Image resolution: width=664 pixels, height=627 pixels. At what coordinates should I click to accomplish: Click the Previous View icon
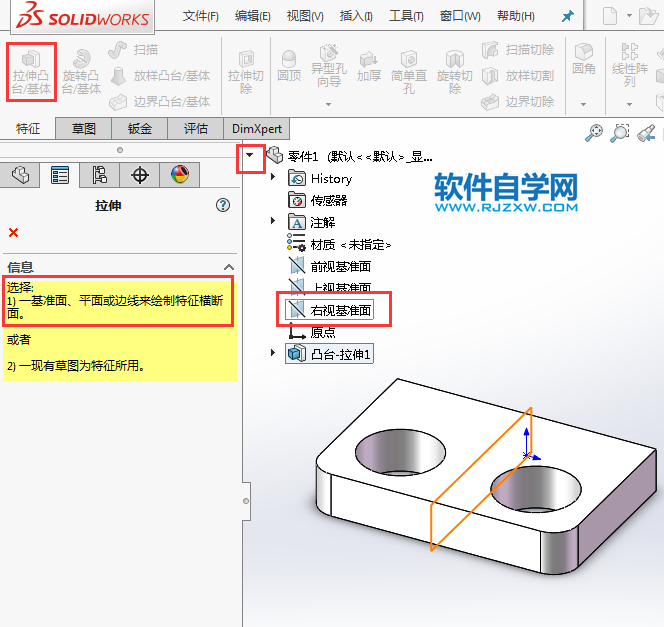(x=647, y=133)
